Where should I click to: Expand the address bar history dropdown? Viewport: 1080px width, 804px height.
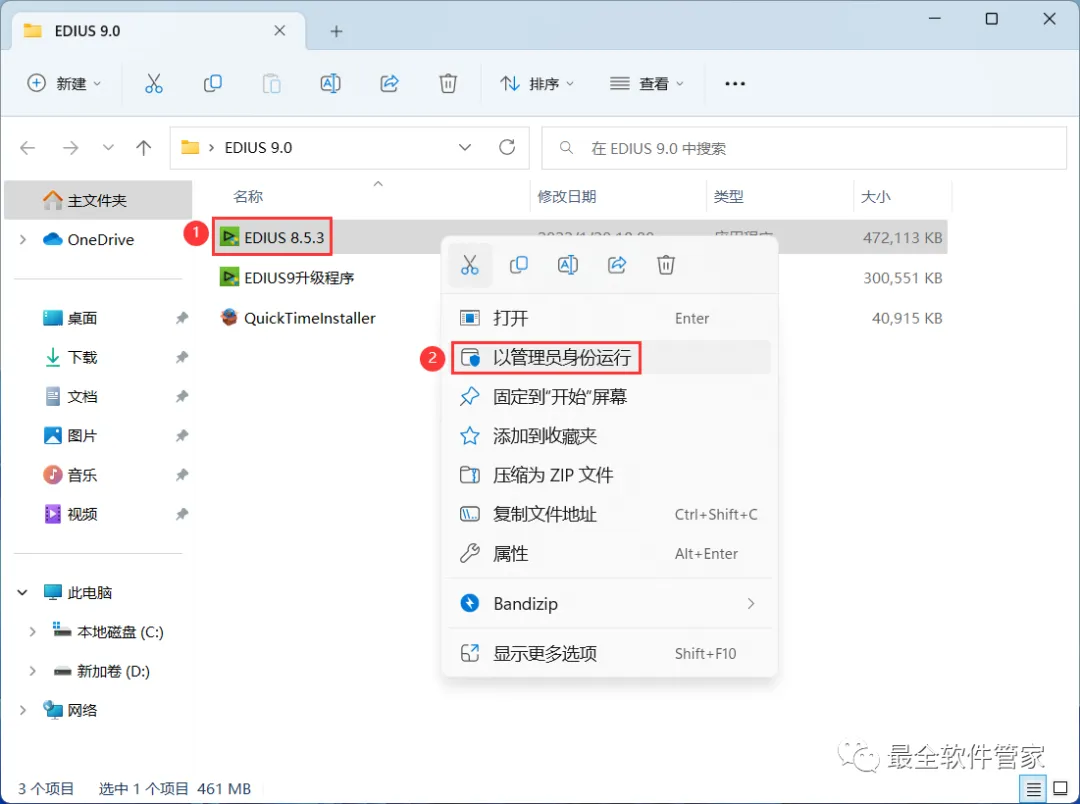[x=465, y=147]
